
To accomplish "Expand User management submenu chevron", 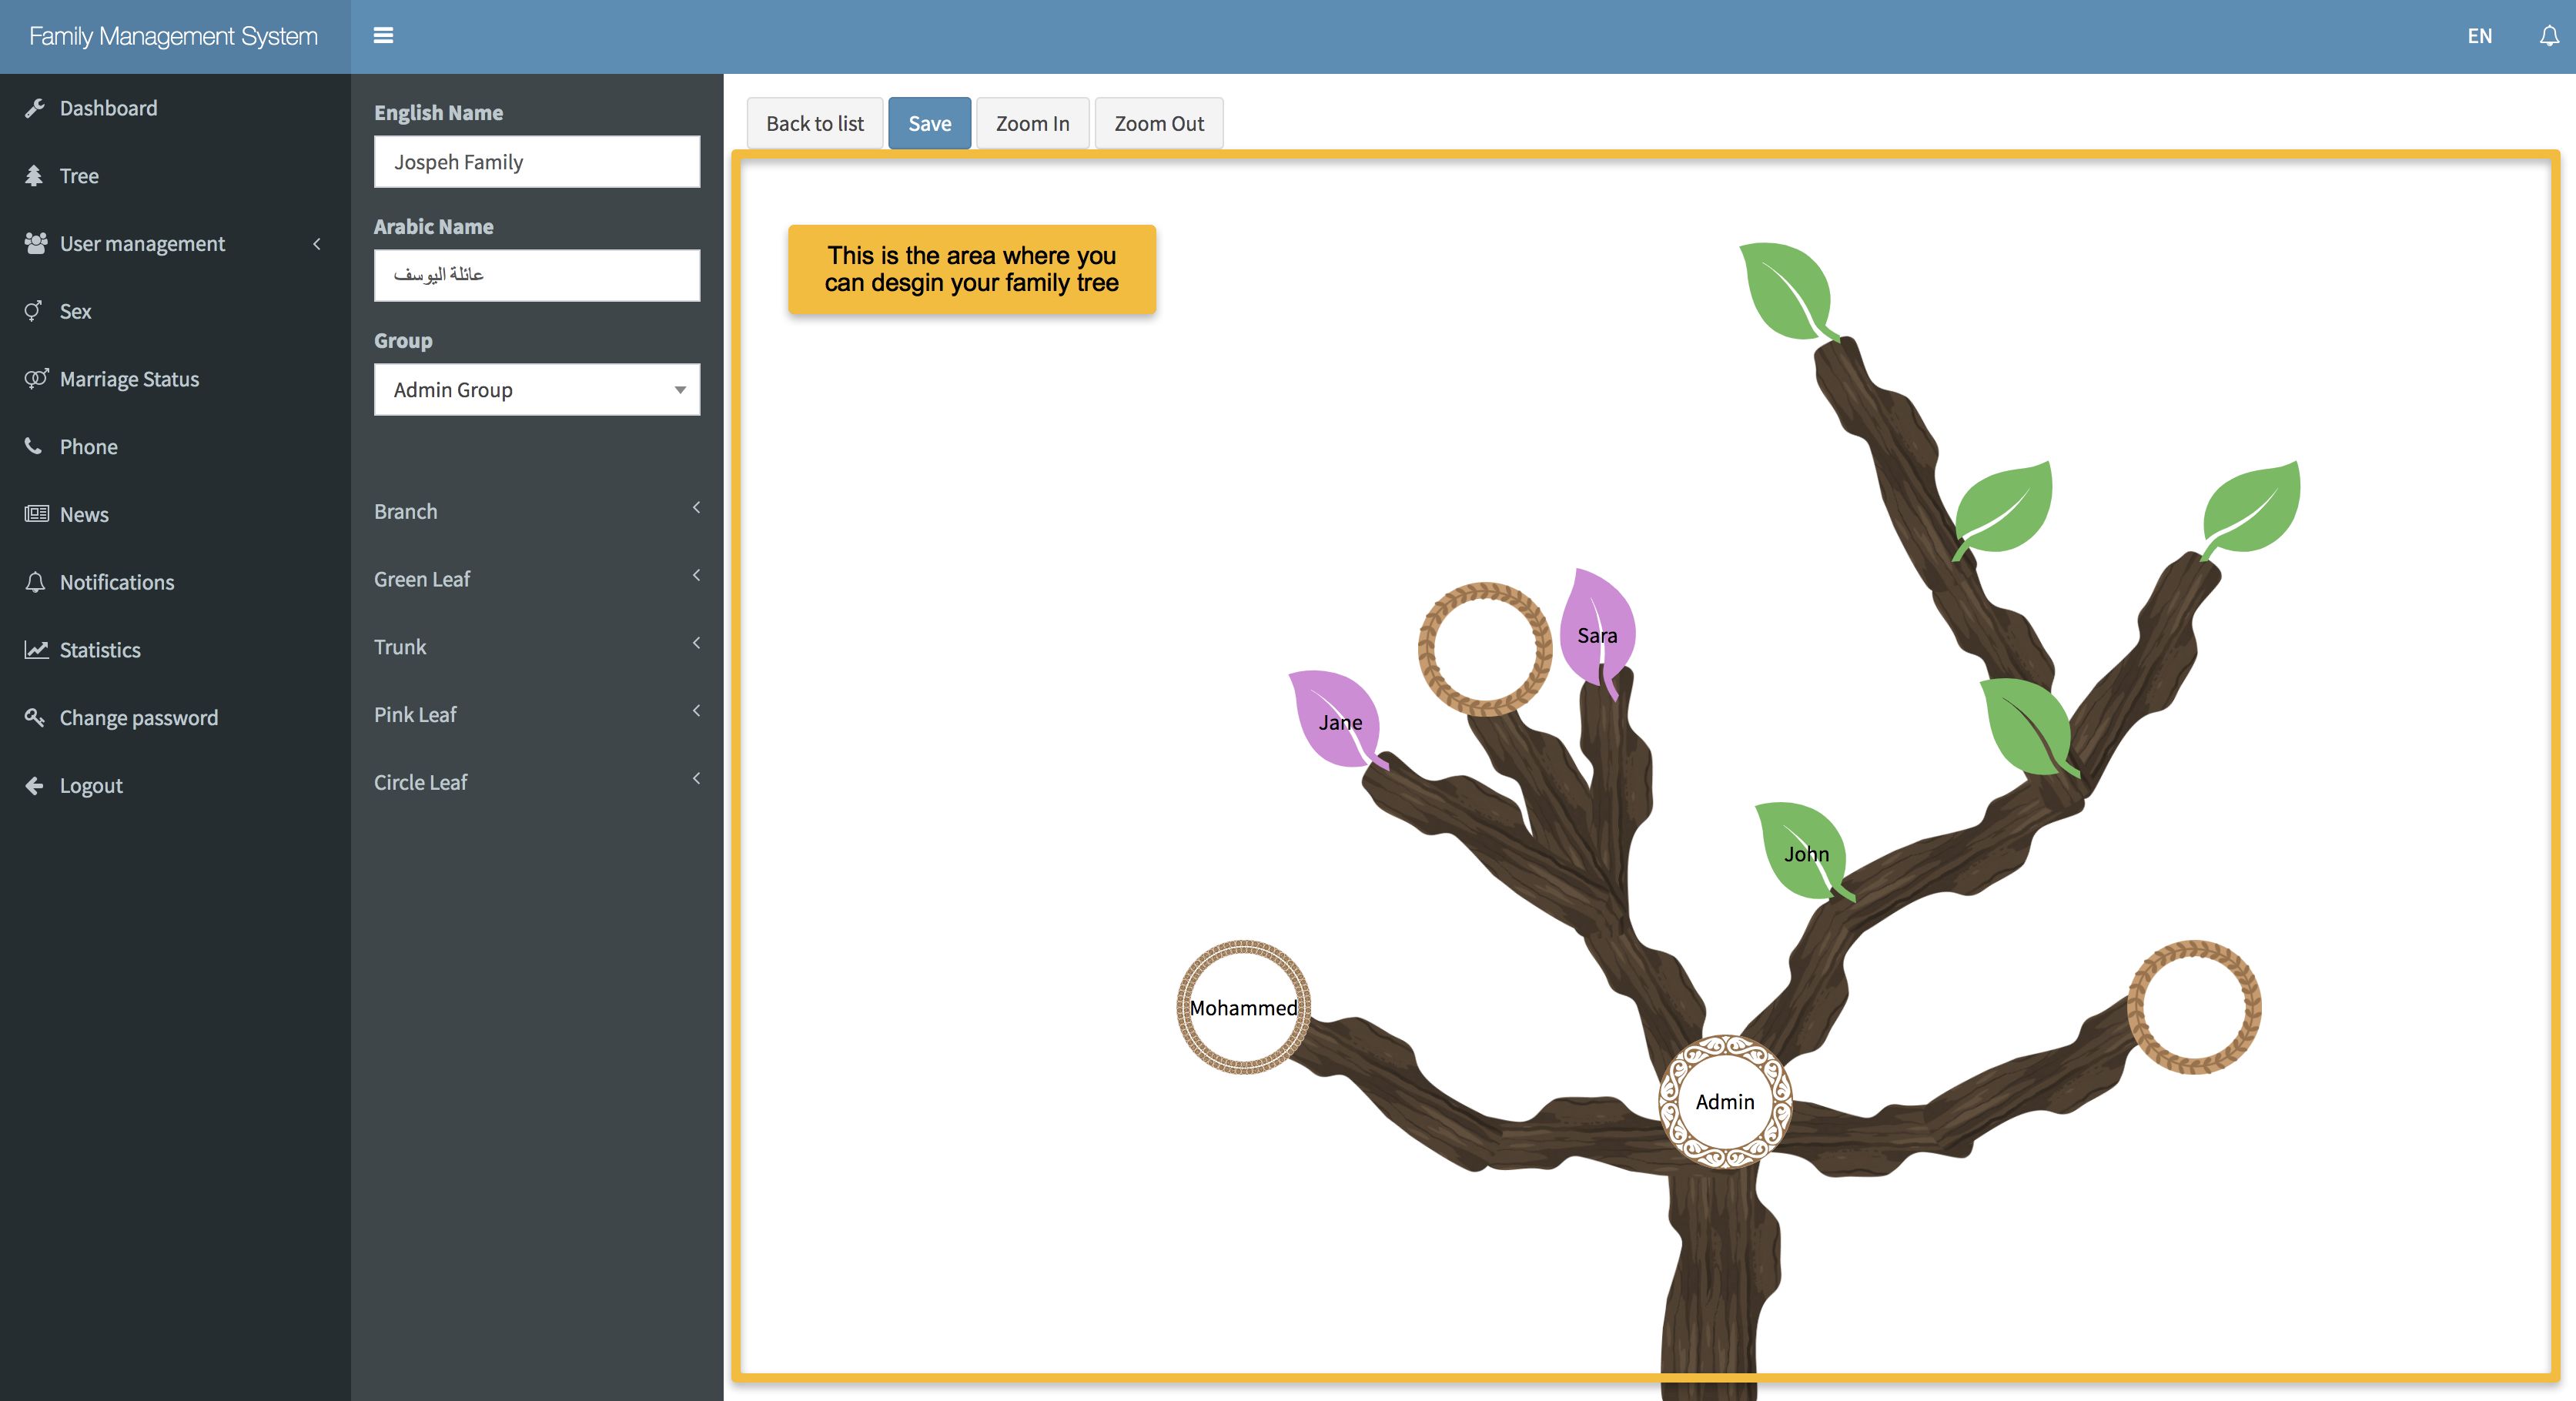I will (316, 243).
